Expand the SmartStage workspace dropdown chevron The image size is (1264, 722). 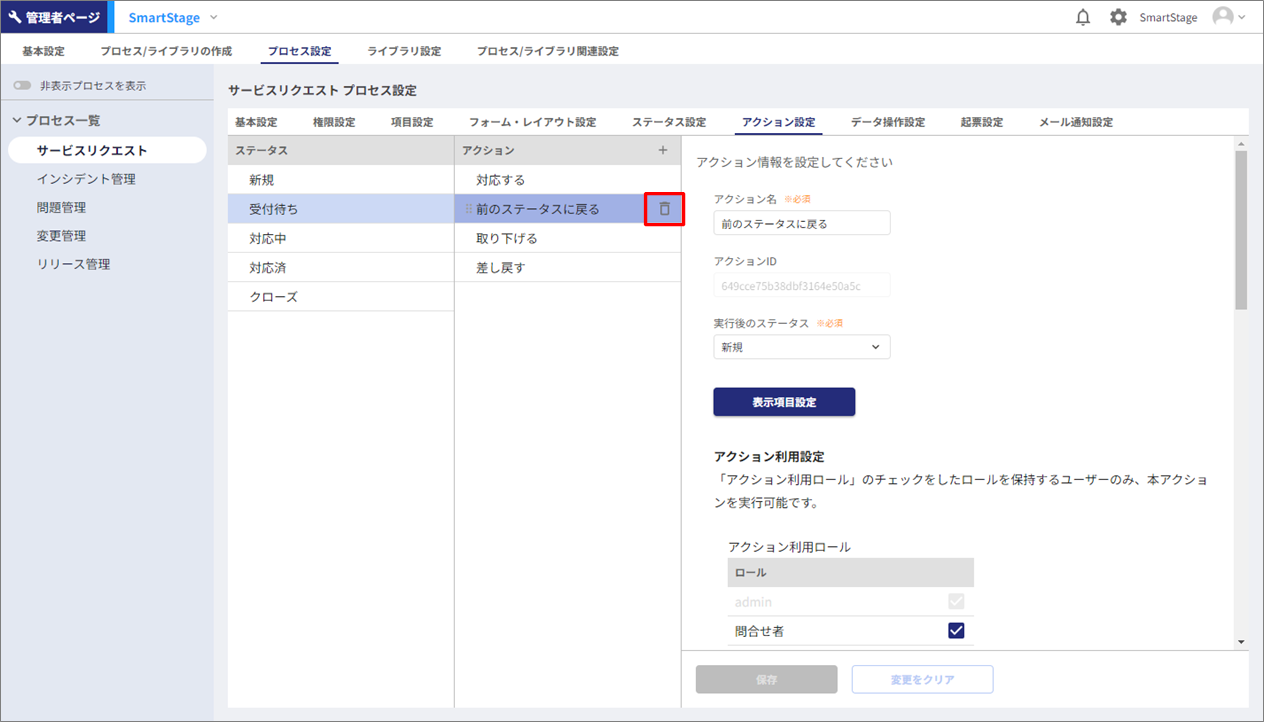[214, 17]
